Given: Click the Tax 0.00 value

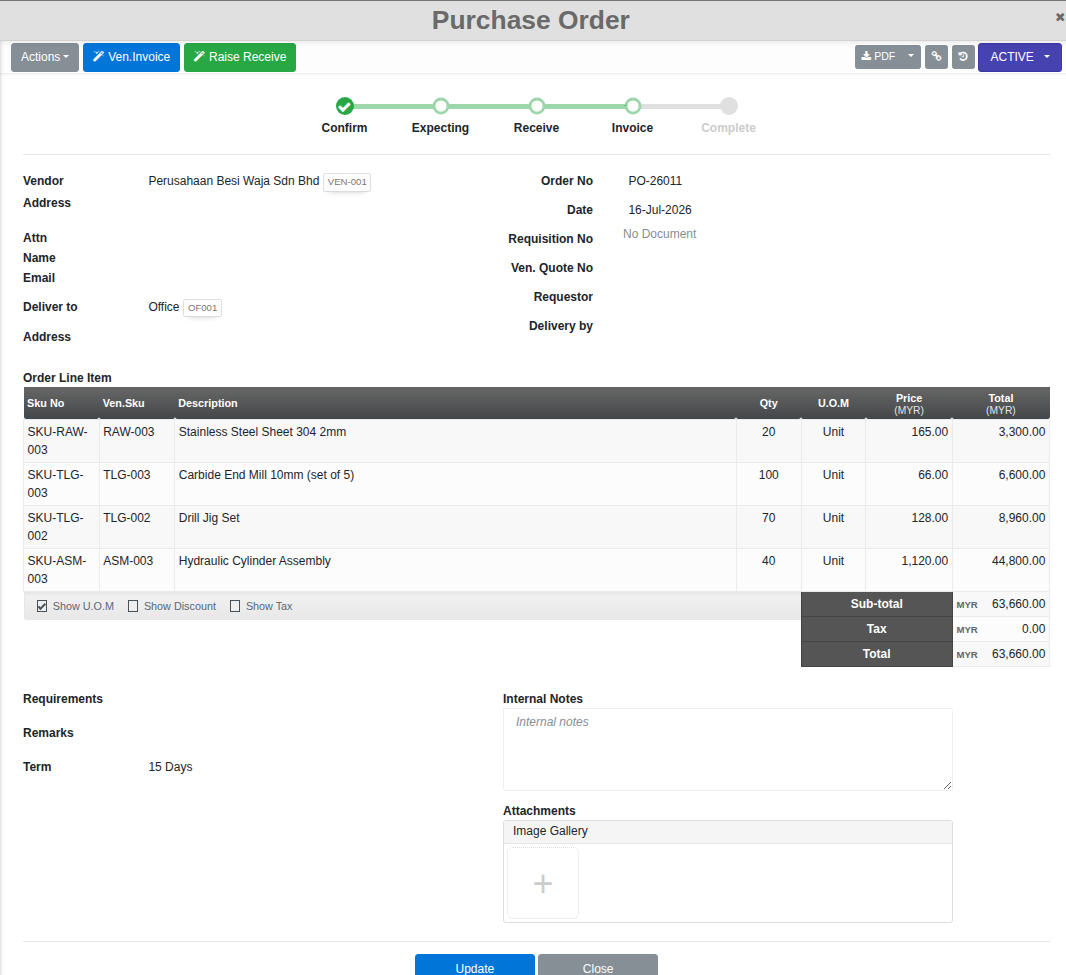Looking at the screenshot, I should click(x=1033, y=629).
